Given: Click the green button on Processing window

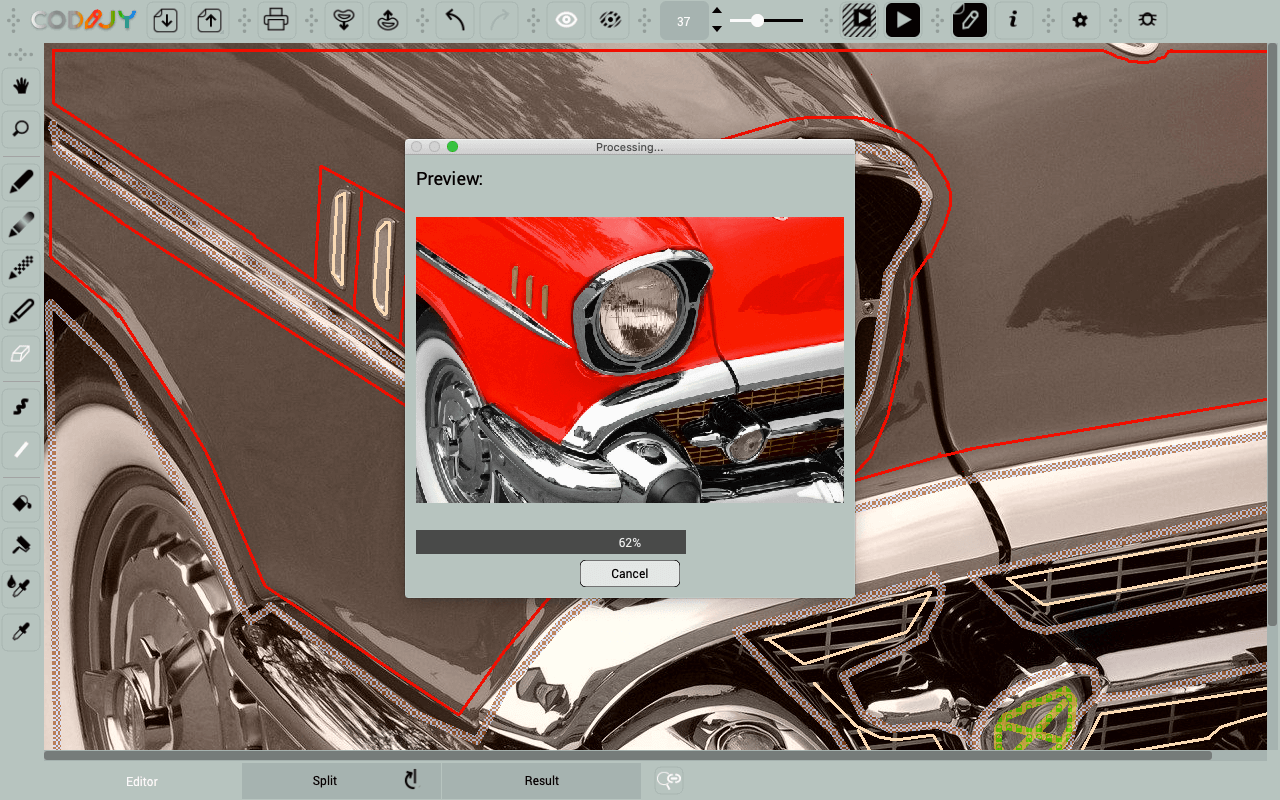Looking at the screenshot, I should pos(452,147).
